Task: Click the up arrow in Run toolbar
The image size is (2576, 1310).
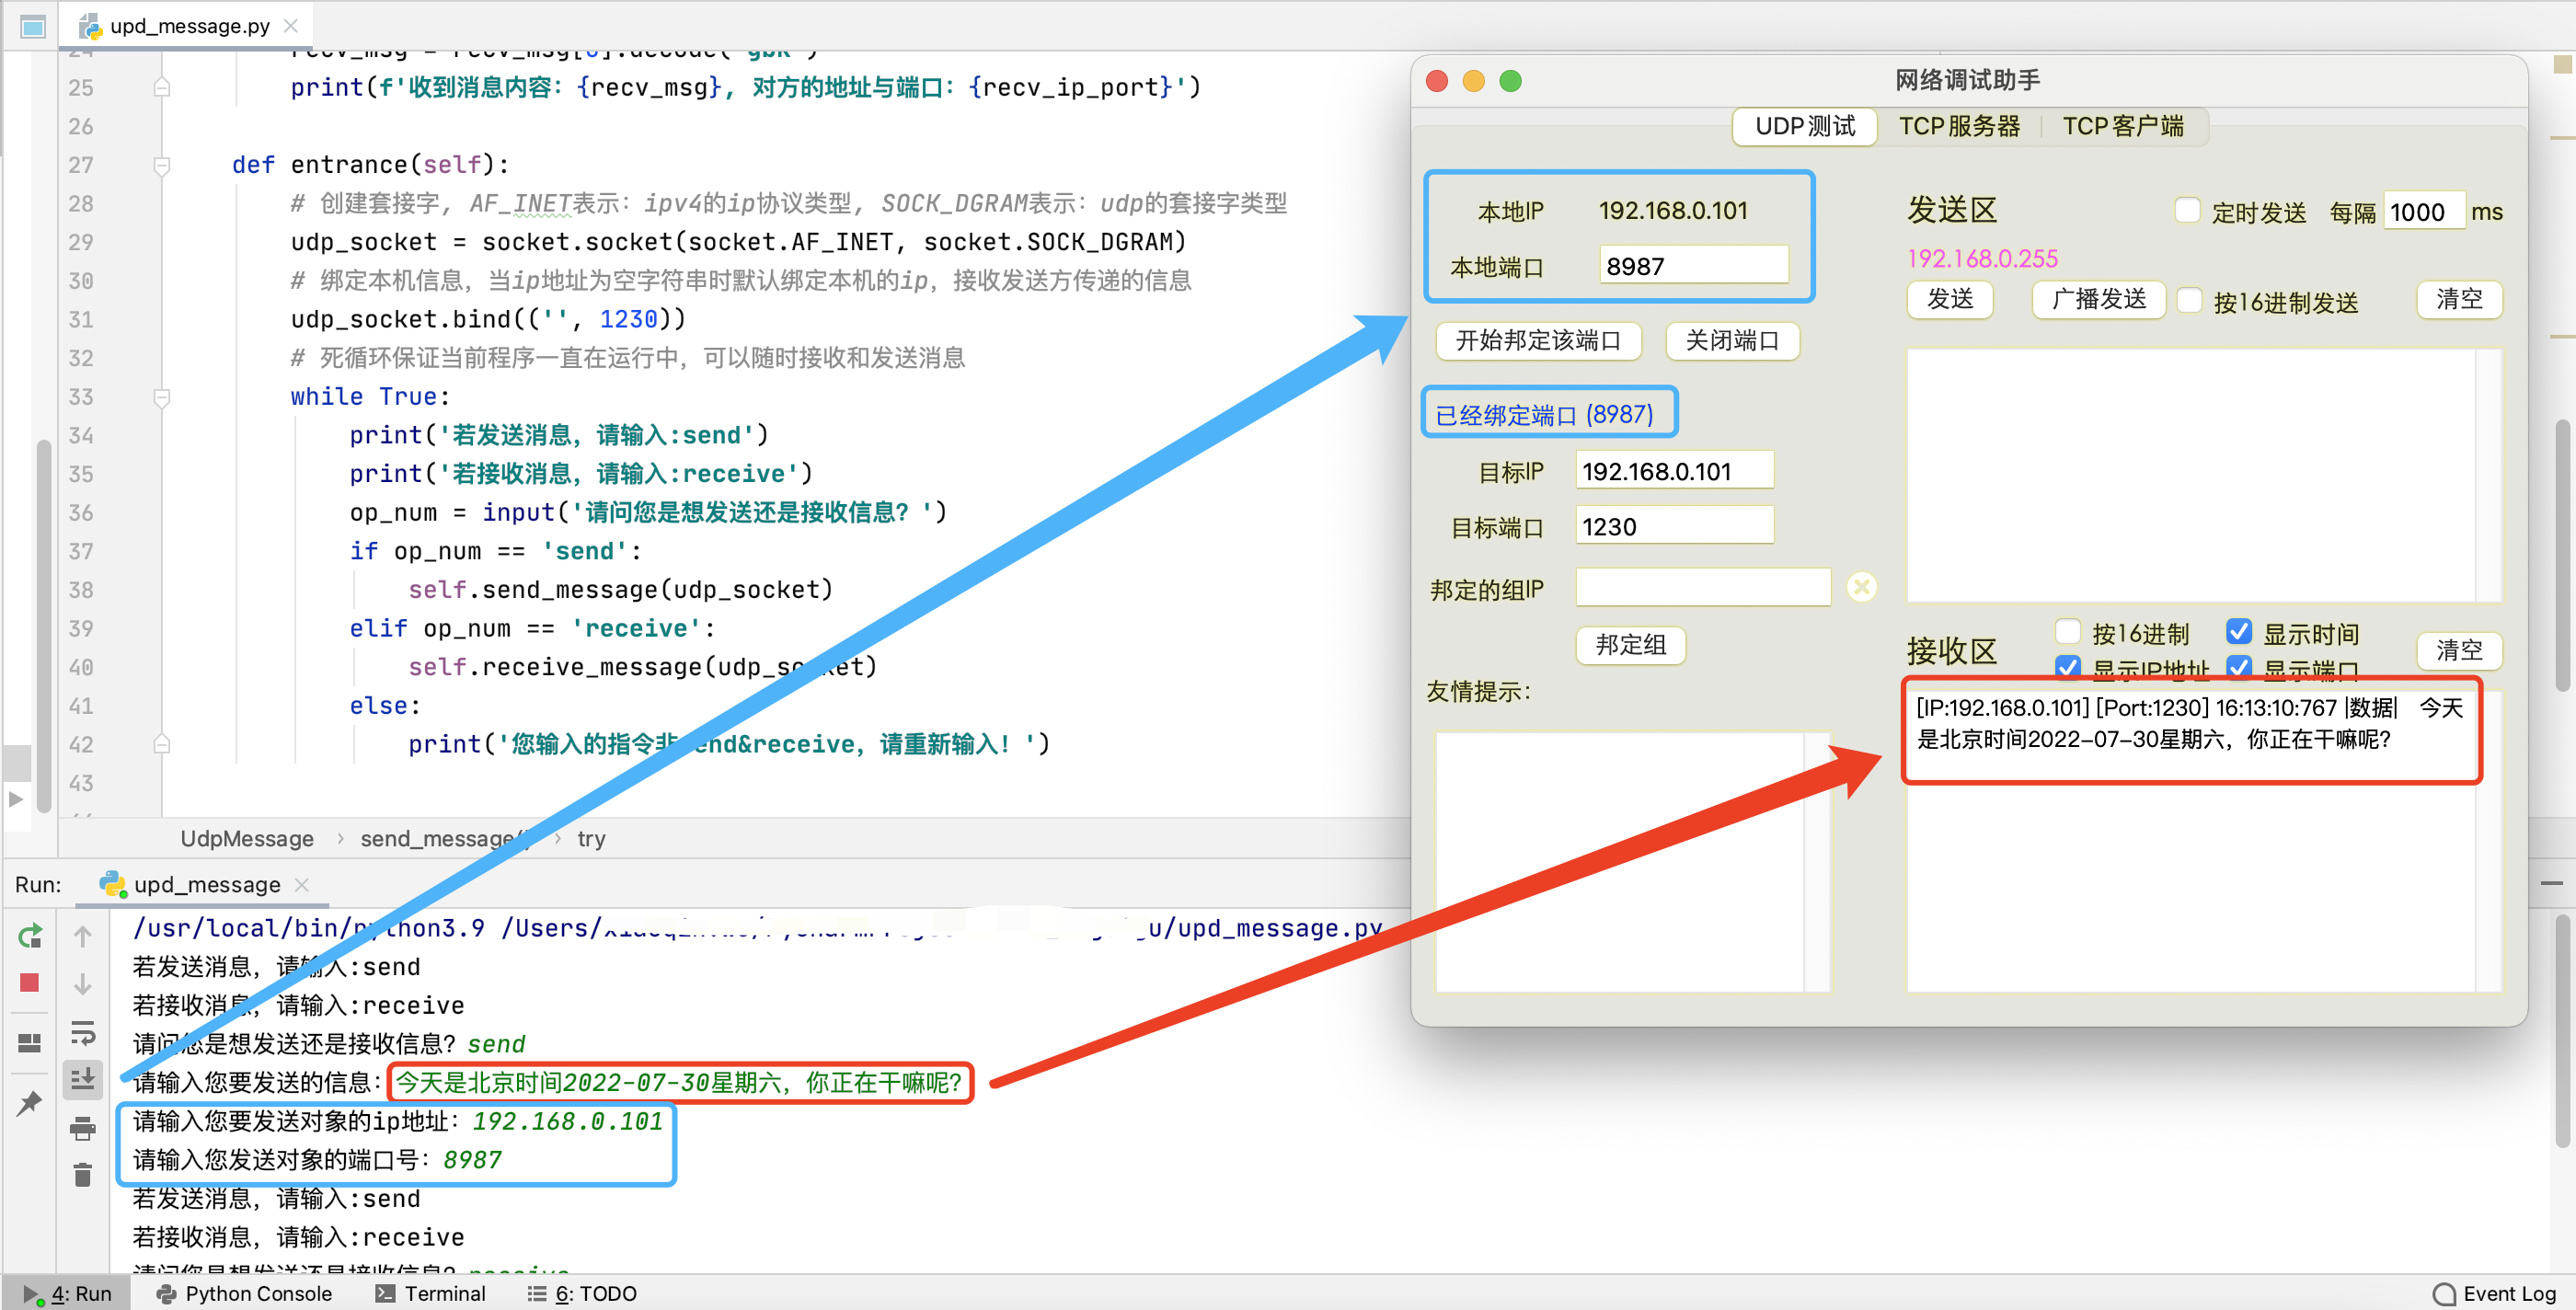Action: (x=83, y=936)
